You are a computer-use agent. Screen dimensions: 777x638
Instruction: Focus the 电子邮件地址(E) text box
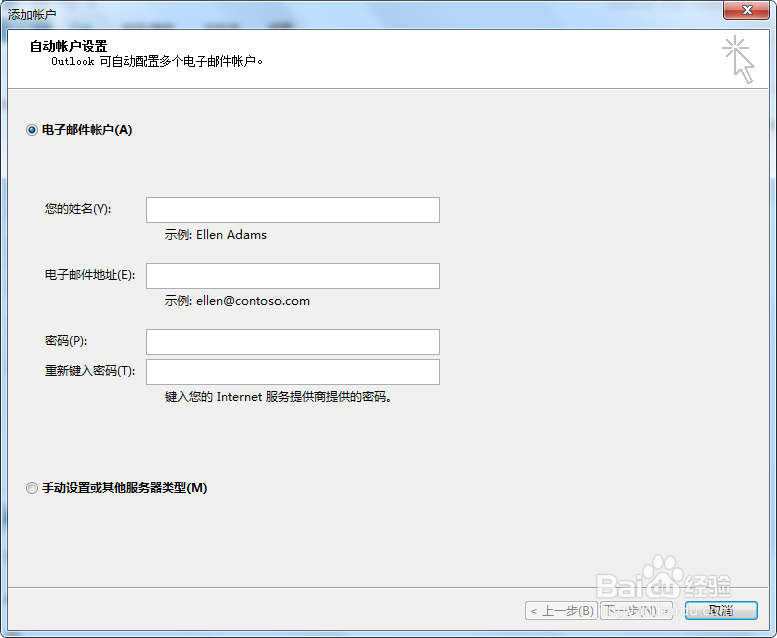pyautogui.click(x=292, y=276)
